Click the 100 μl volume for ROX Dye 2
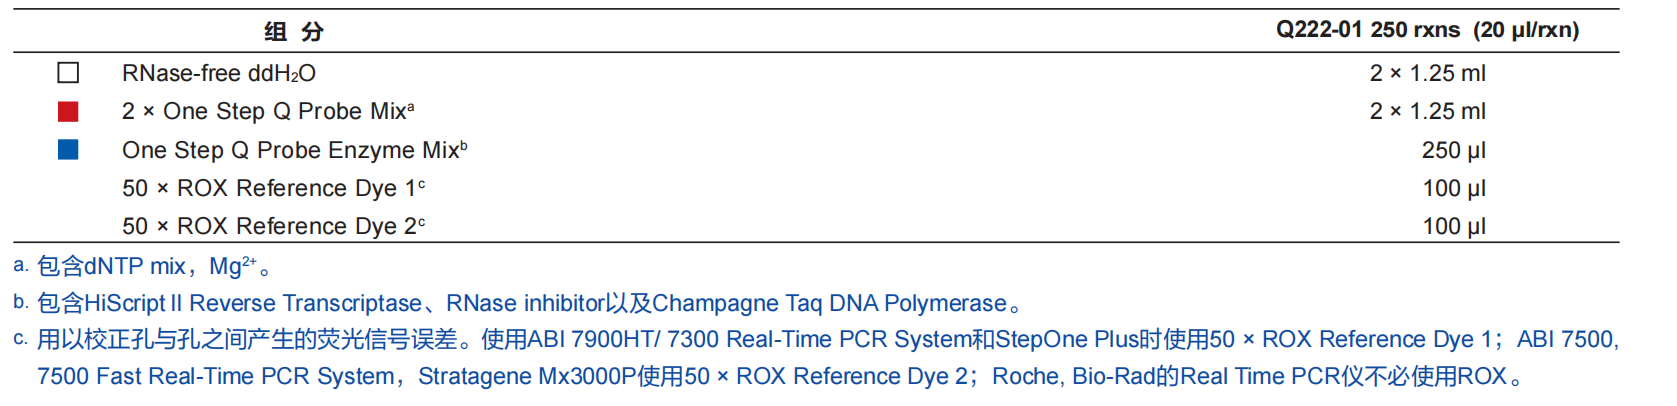Image resolution: width=1677 pixels, height=406 pixels. coord(1454,226)
